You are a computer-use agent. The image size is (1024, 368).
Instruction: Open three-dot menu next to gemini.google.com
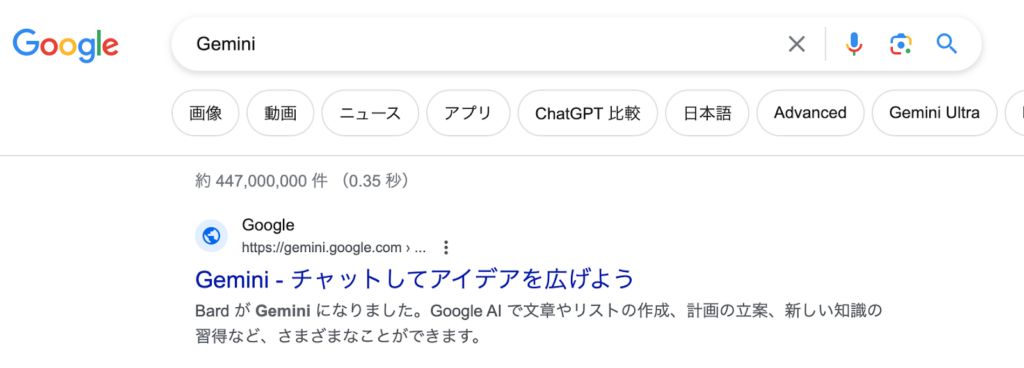pos(446,248)
